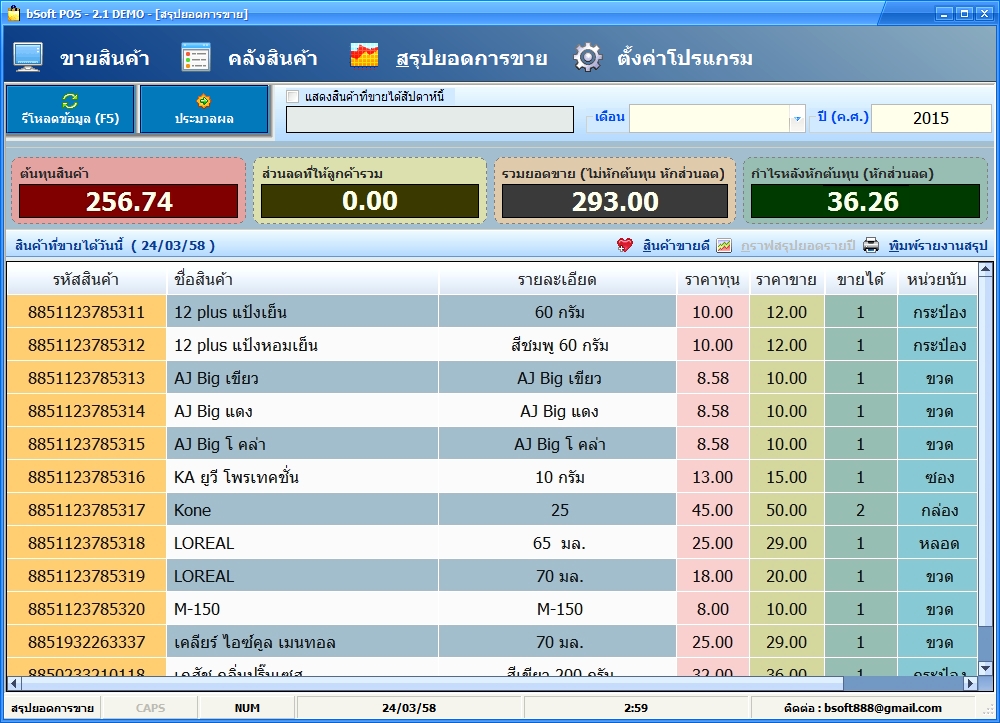Click the sales summary chart icon

[364, 56]
